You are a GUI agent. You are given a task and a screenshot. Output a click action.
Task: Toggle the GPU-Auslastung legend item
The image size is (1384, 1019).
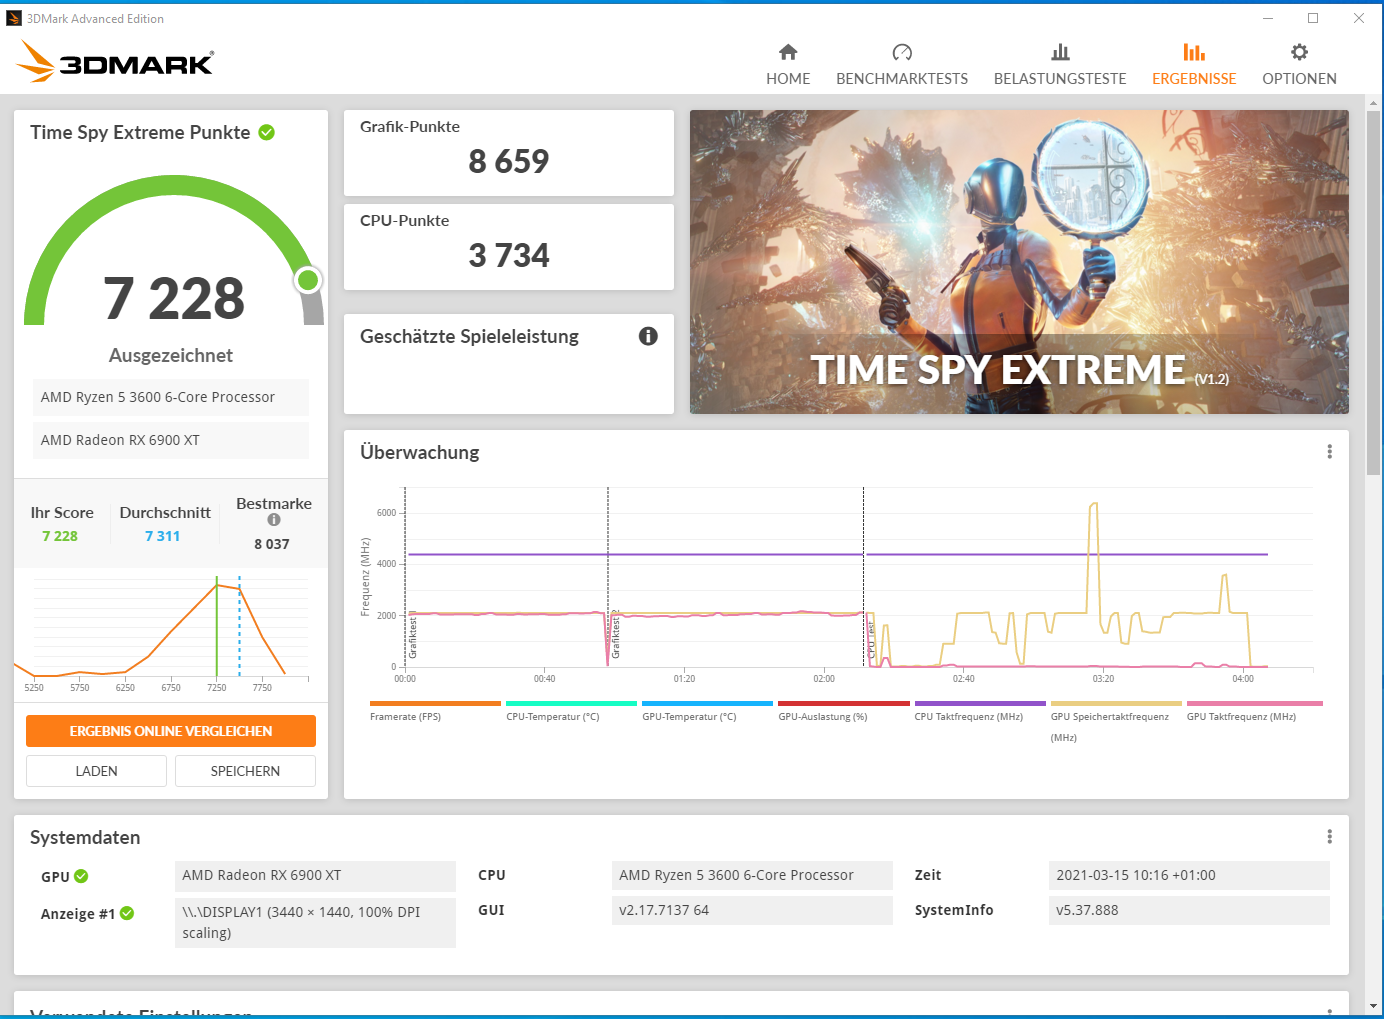(843, 711)
